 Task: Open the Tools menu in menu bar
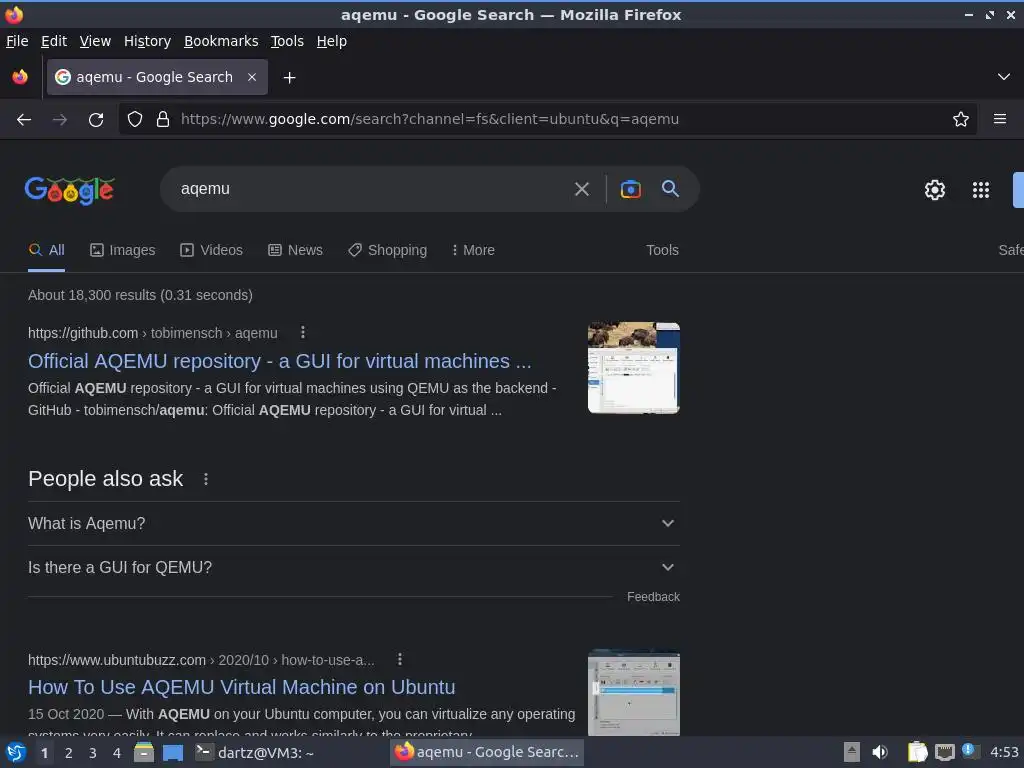coord(287,41)
